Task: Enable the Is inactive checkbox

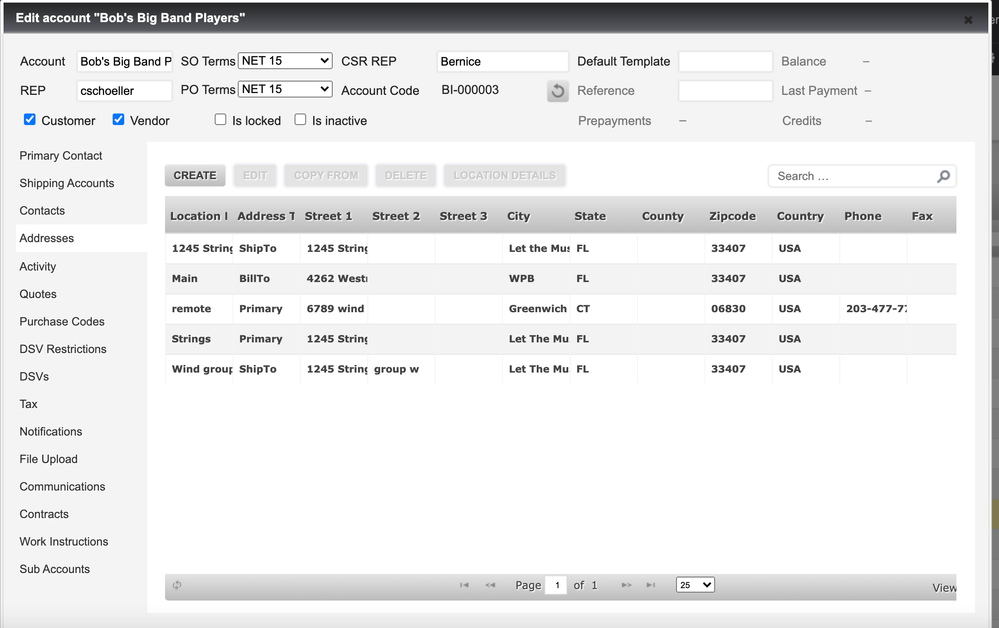Action: coord(300,119)
